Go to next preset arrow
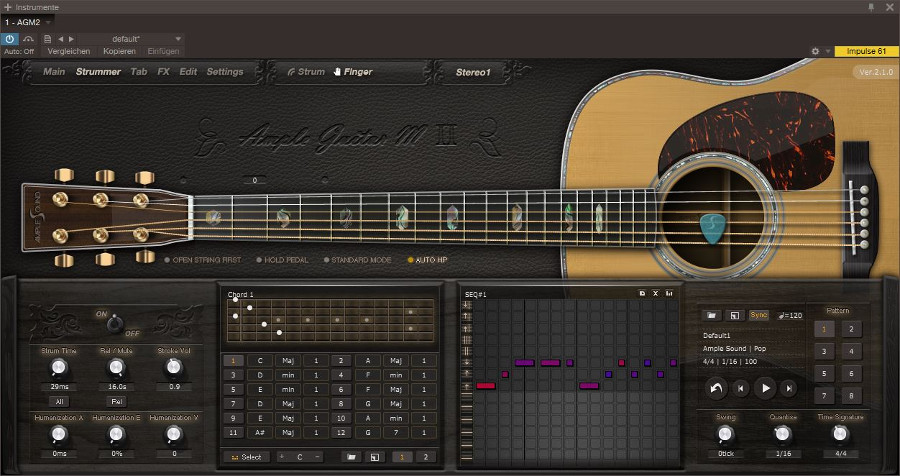Image resolution: width=900 pixels, height=476 pixels. [x=71, y=39]
